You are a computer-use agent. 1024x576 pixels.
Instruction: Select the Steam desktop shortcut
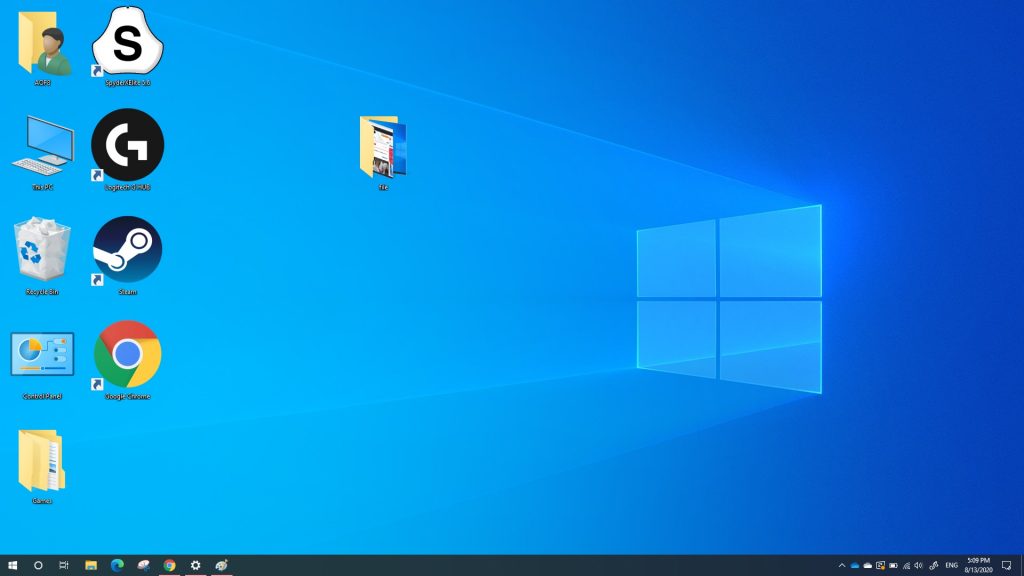(x=127, y=255)
